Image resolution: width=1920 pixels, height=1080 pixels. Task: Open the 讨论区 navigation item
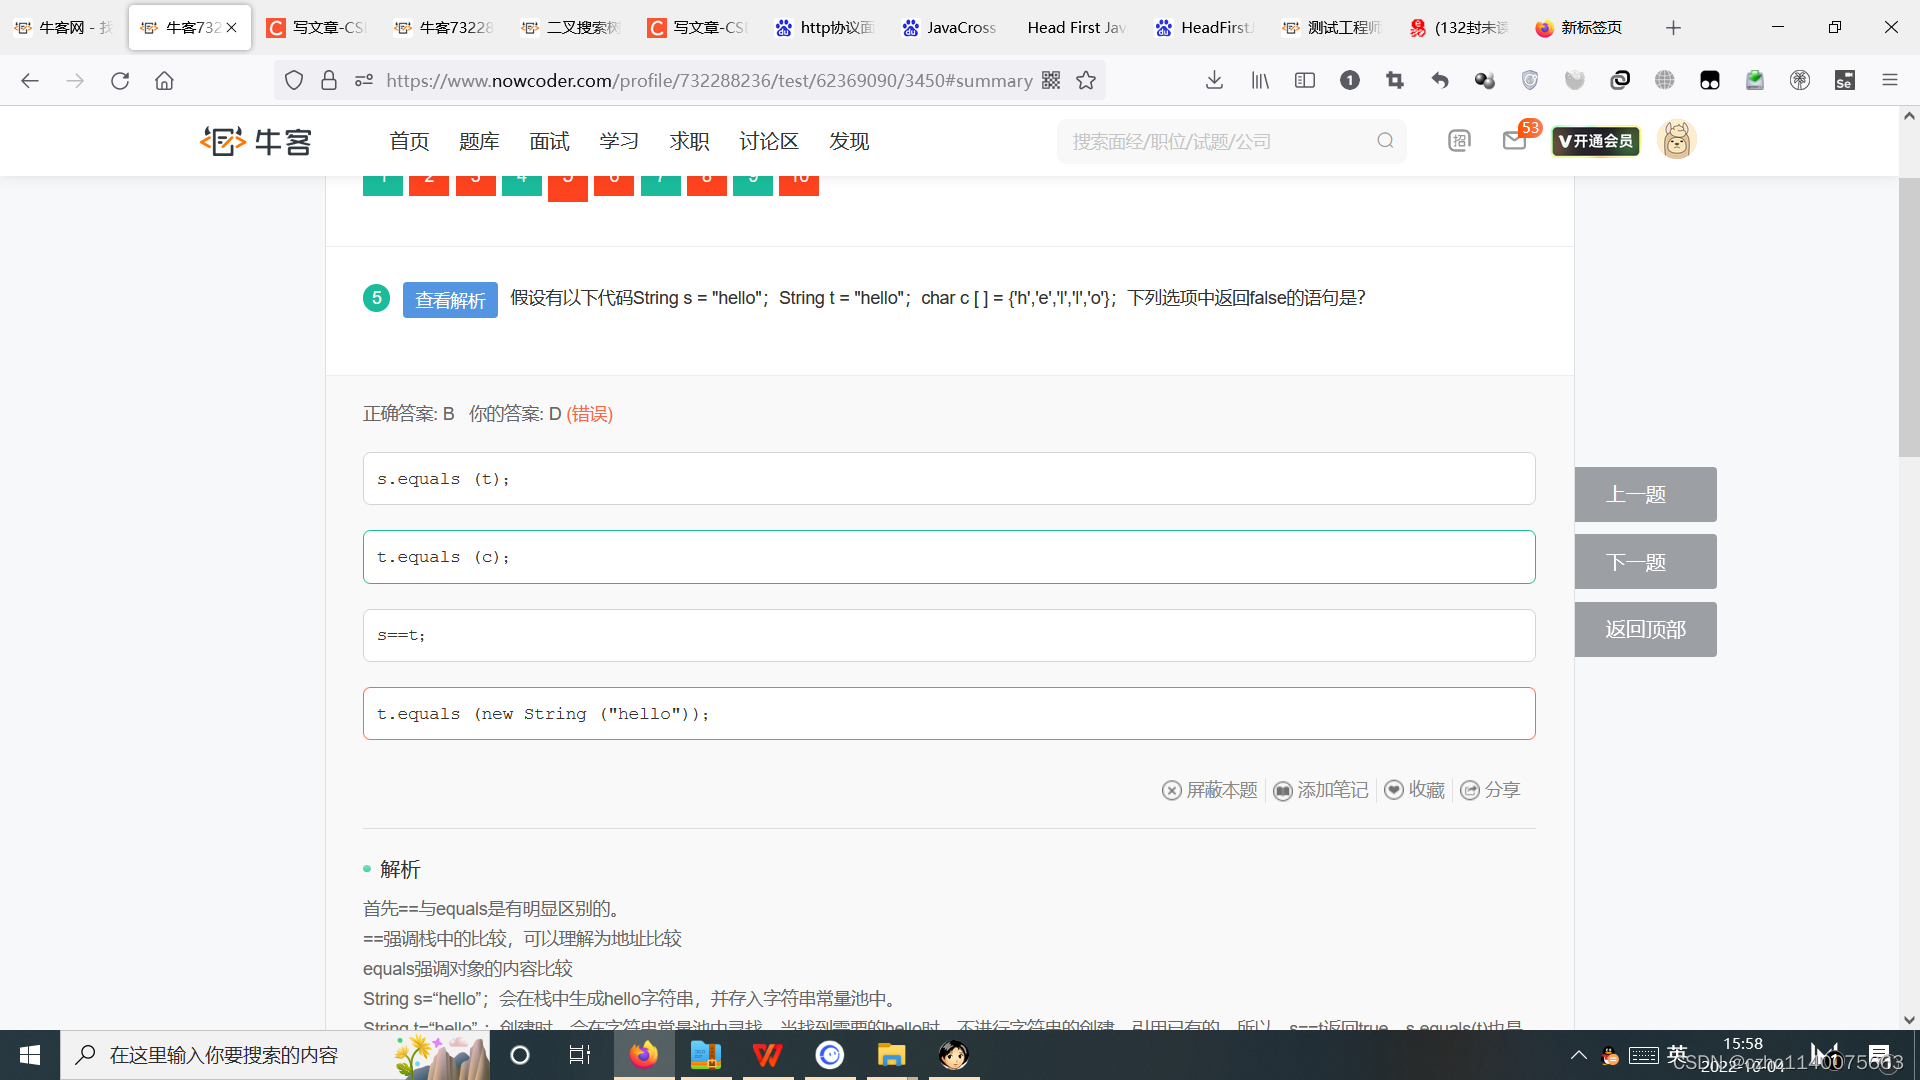[769, 141]
